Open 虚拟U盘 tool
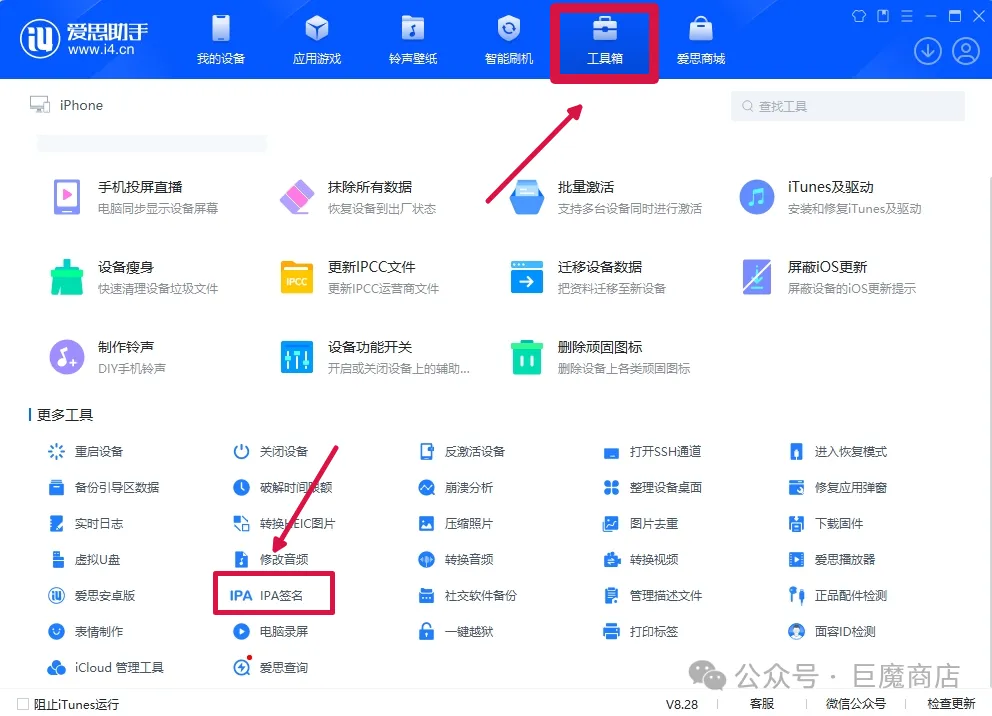 pos(84,560)
